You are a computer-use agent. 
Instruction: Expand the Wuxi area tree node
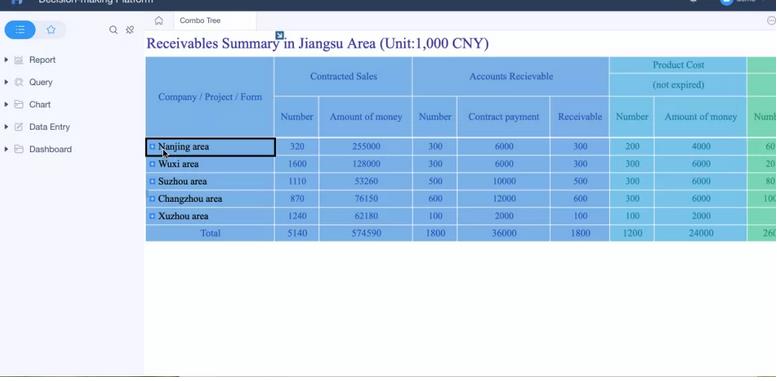(x=153, y=164)
